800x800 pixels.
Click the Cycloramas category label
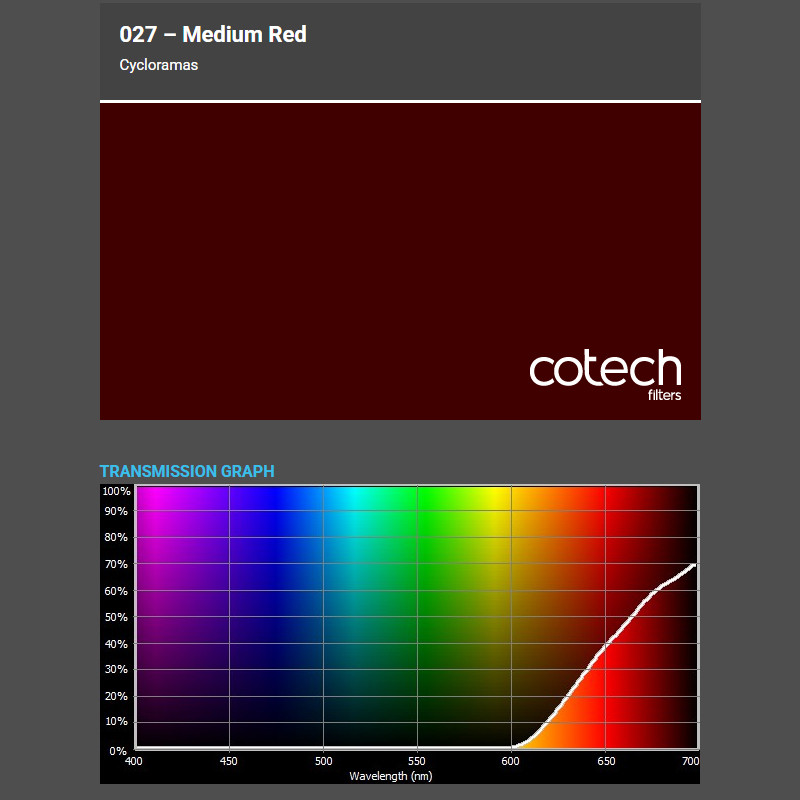tap(158, 64)
